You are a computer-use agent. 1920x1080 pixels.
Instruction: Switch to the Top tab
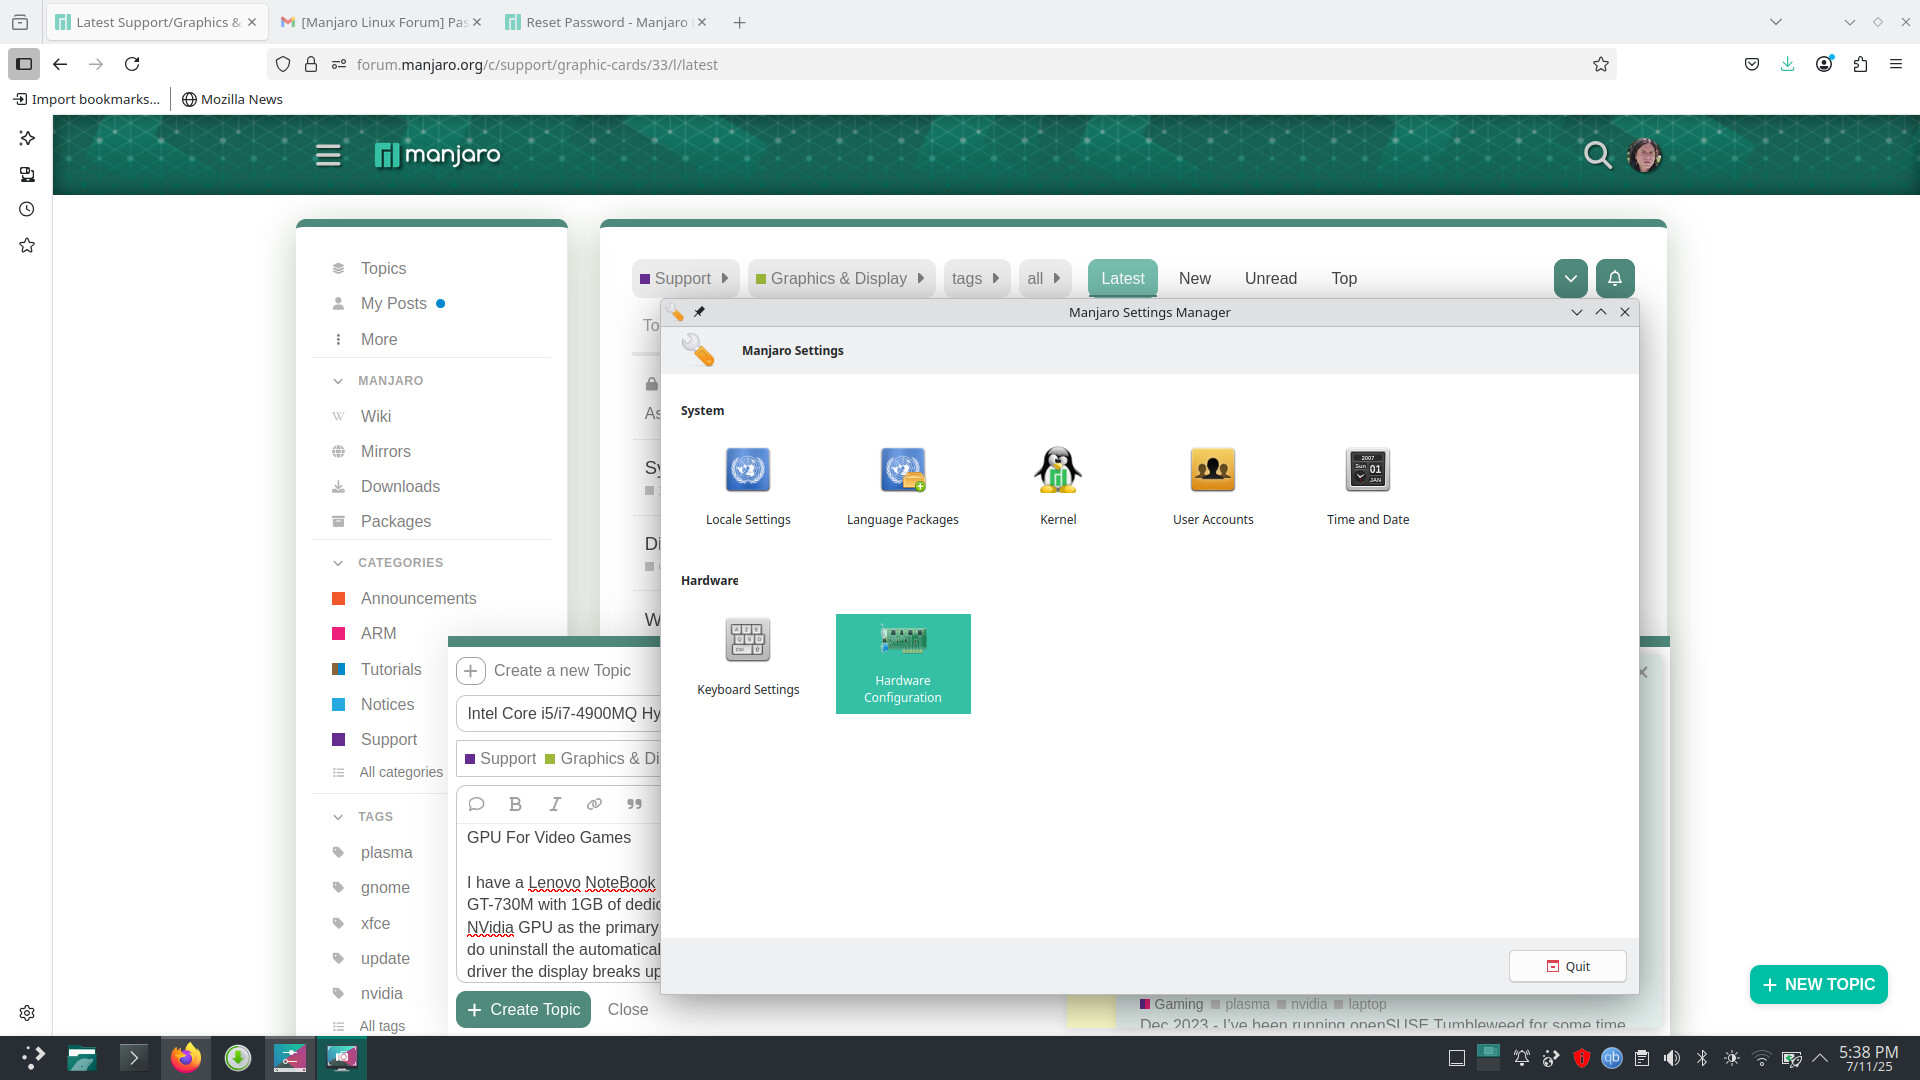click(1344, 278)
